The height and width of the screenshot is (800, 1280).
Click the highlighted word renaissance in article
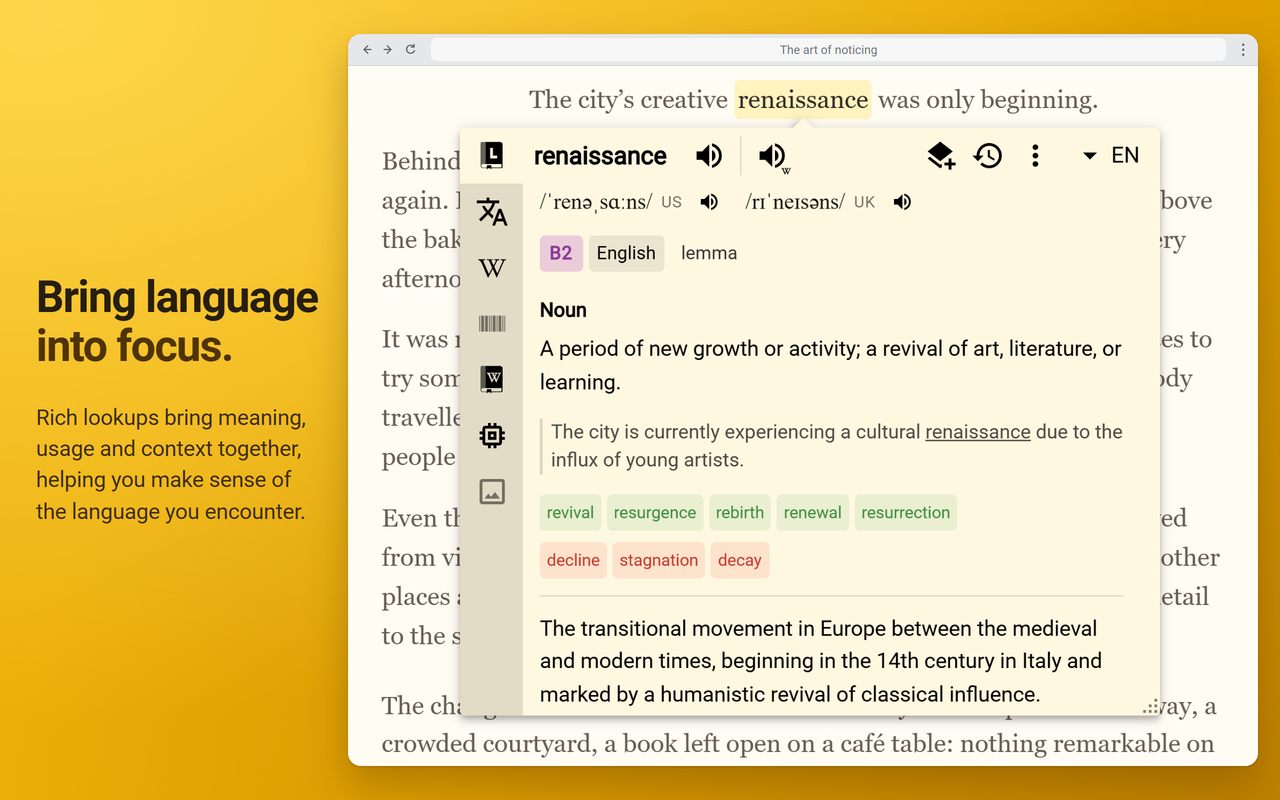(803, 99)
